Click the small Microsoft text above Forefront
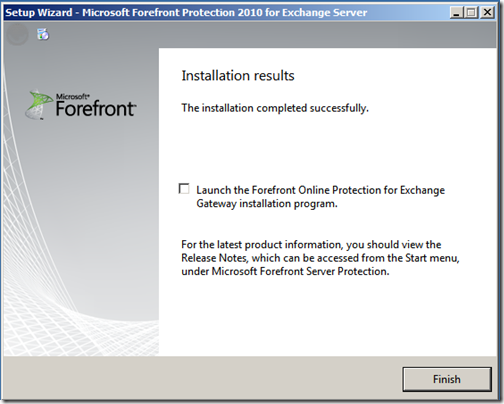This screenshot has width=504, height=404. pos(72,97)
